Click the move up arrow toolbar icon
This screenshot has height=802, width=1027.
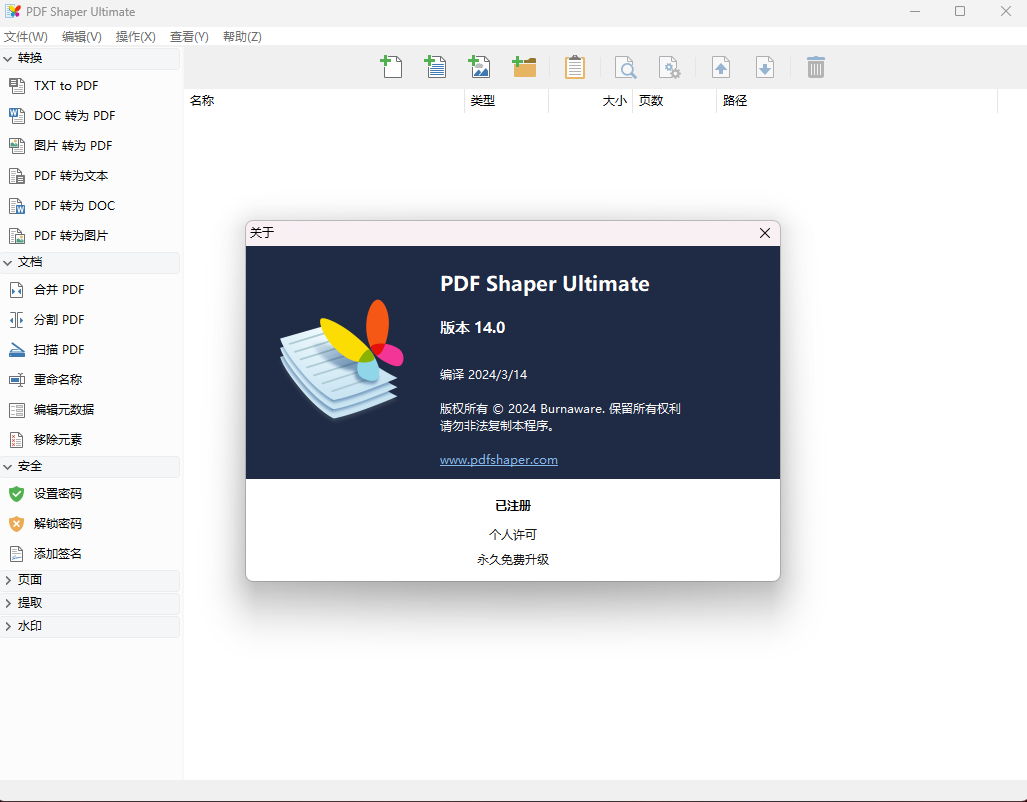tap(720, 67)
